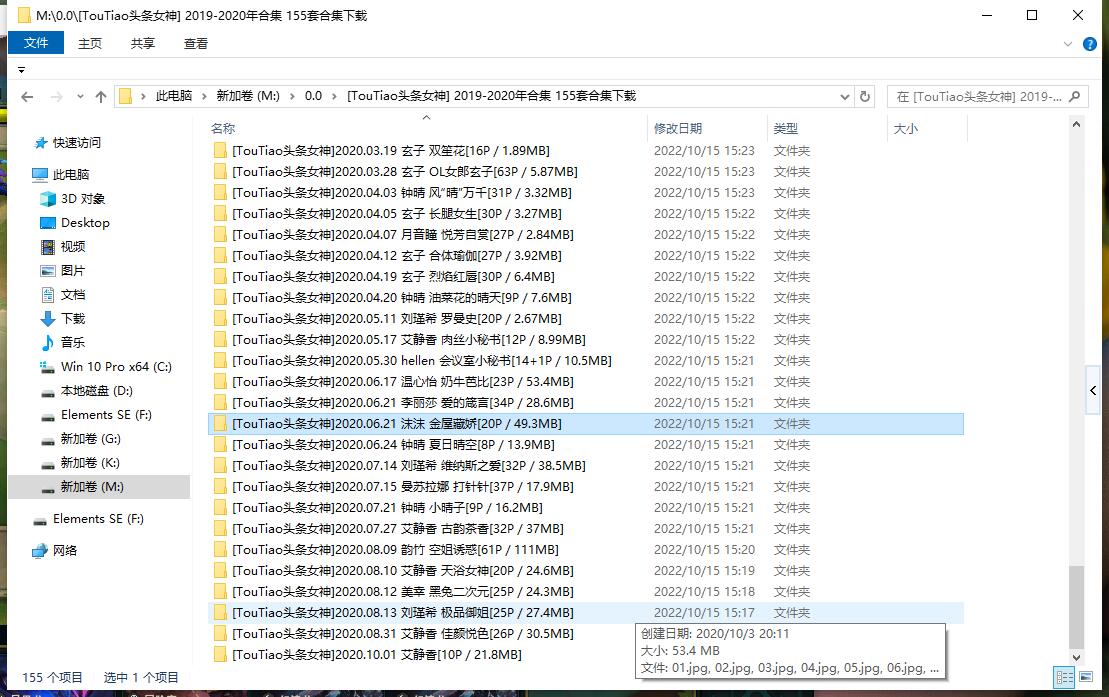Open the 文件 ribbon tab
Viewport: 1109px width, 697px height.
(36, 42)
